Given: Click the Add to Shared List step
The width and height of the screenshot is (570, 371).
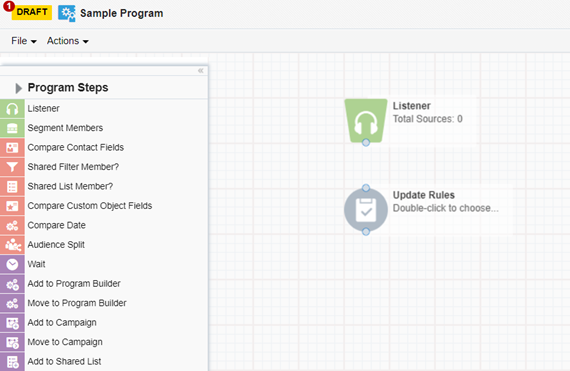Looking at the screenshot, I should tap(64, 362).
